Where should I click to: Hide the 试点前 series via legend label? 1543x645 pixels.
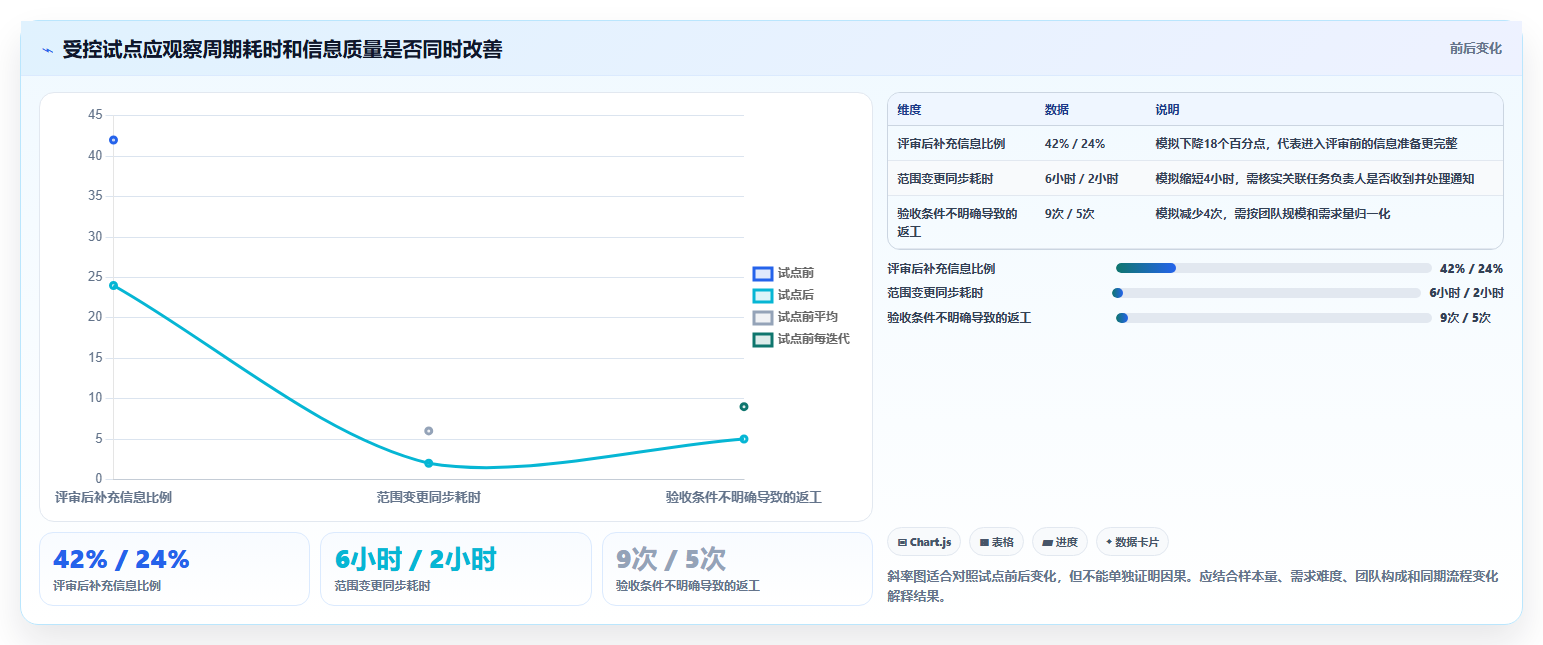796,273
